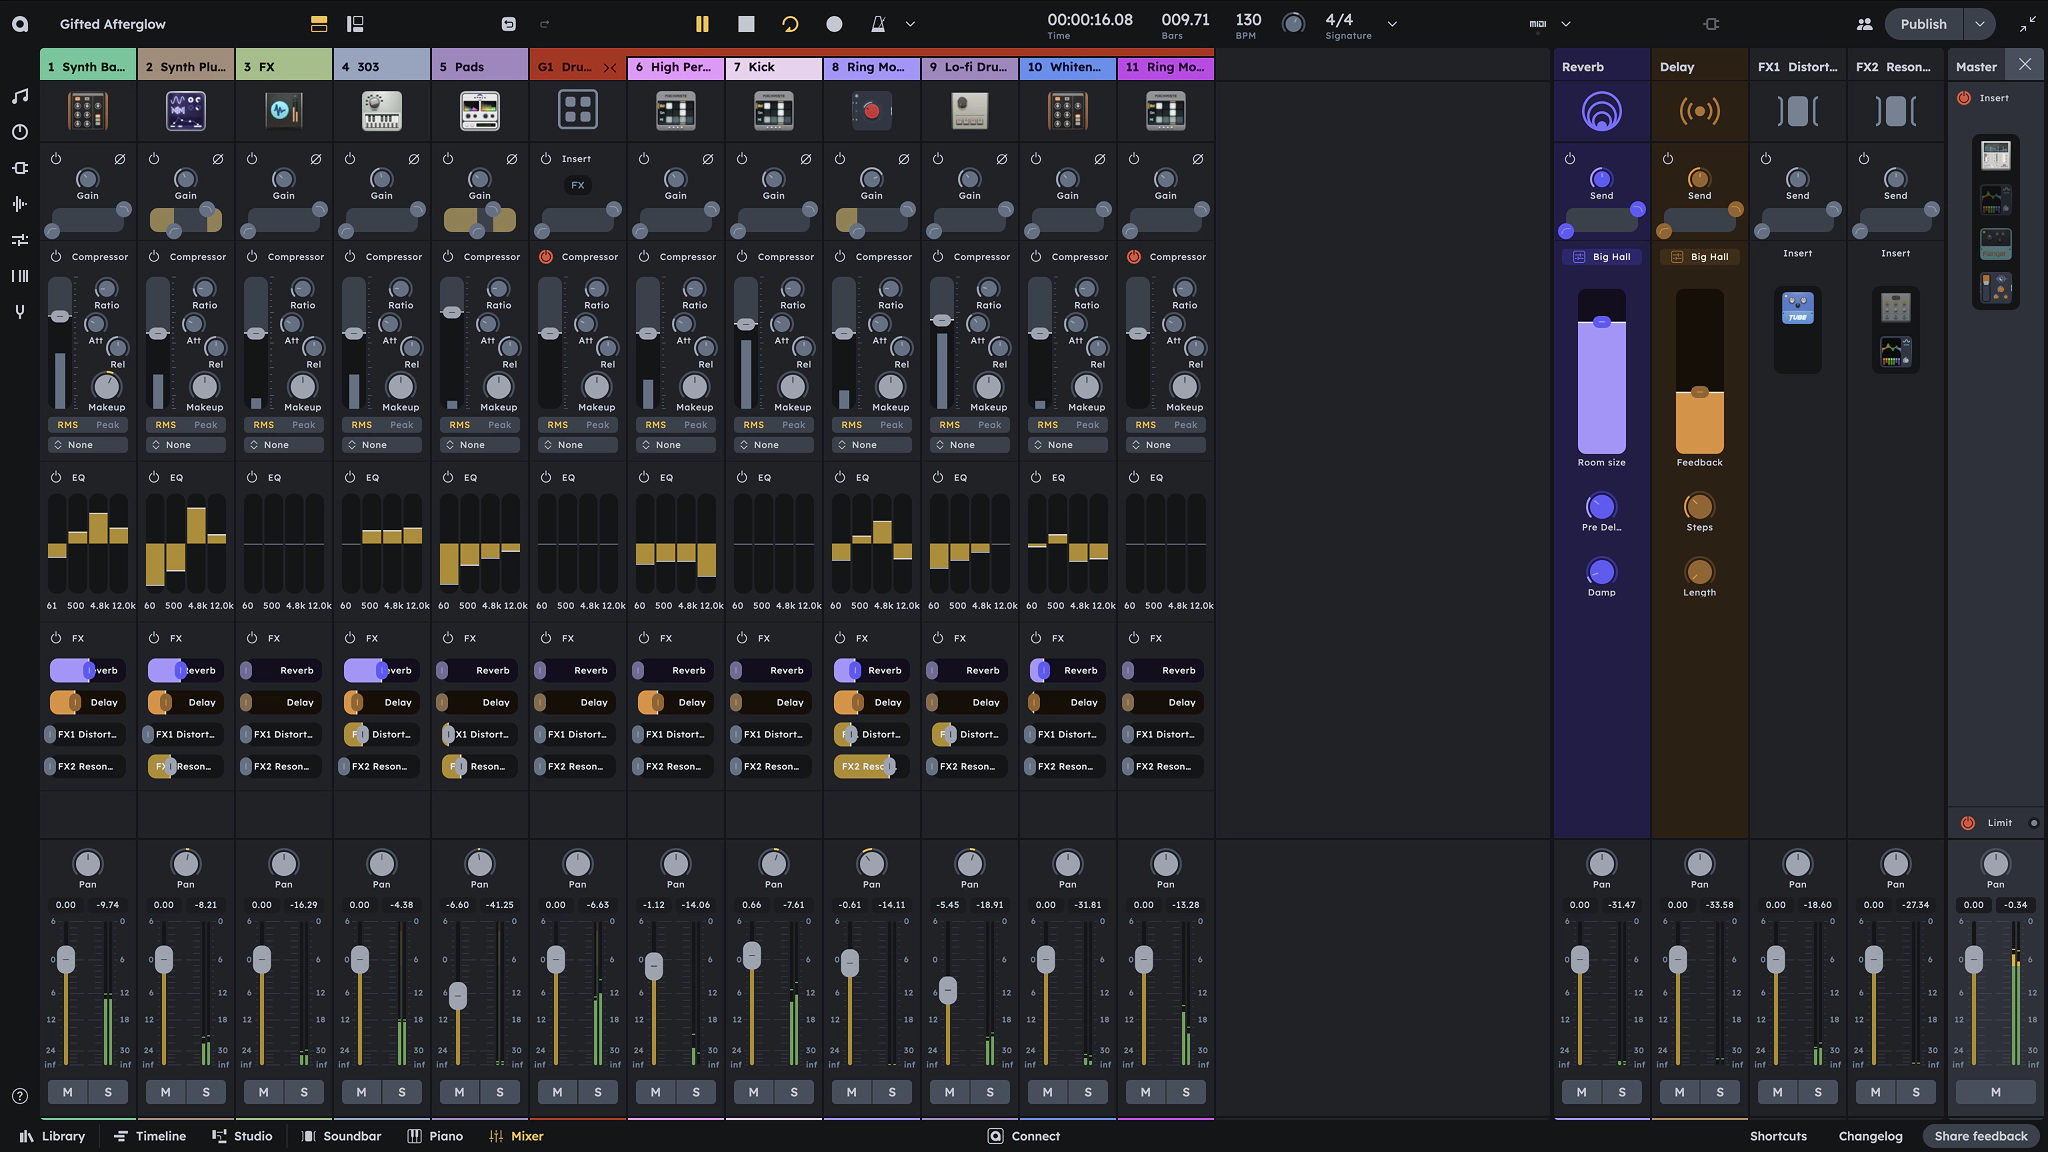Click the Delay bus effect icon
Image resolution: width=2048 pixels, height=1152 pixels.
coord(1700,111)
